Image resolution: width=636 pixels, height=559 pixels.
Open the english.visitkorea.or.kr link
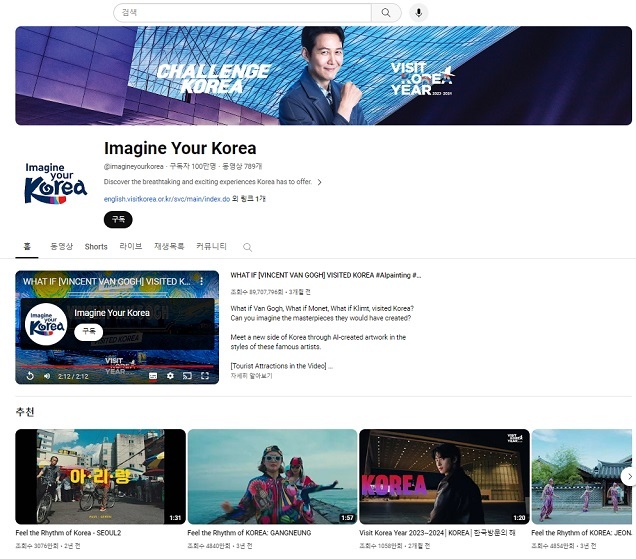tap(167, 199)
